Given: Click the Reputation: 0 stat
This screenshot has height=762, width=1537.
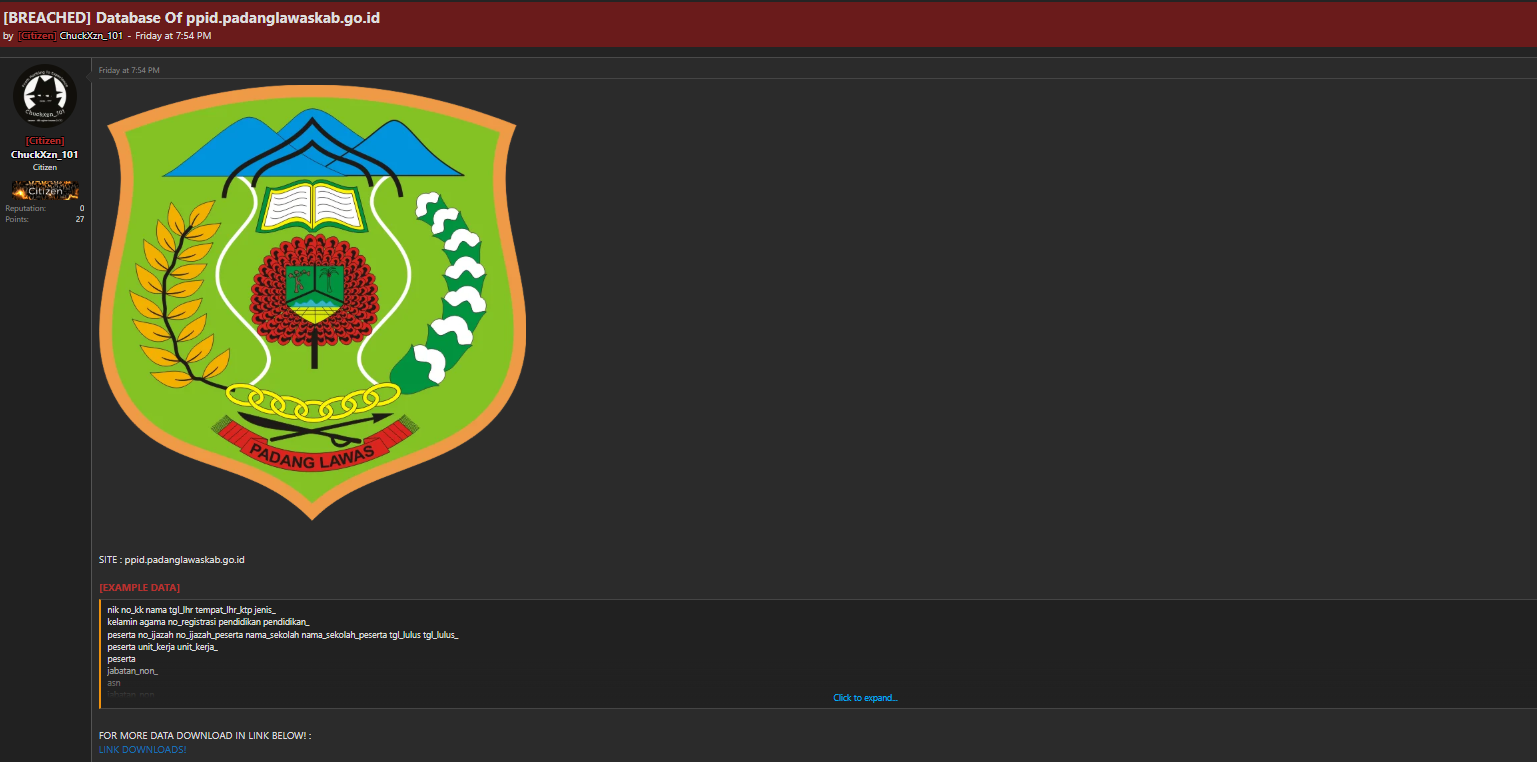Looking at the screenshot, I should (45, 208).
